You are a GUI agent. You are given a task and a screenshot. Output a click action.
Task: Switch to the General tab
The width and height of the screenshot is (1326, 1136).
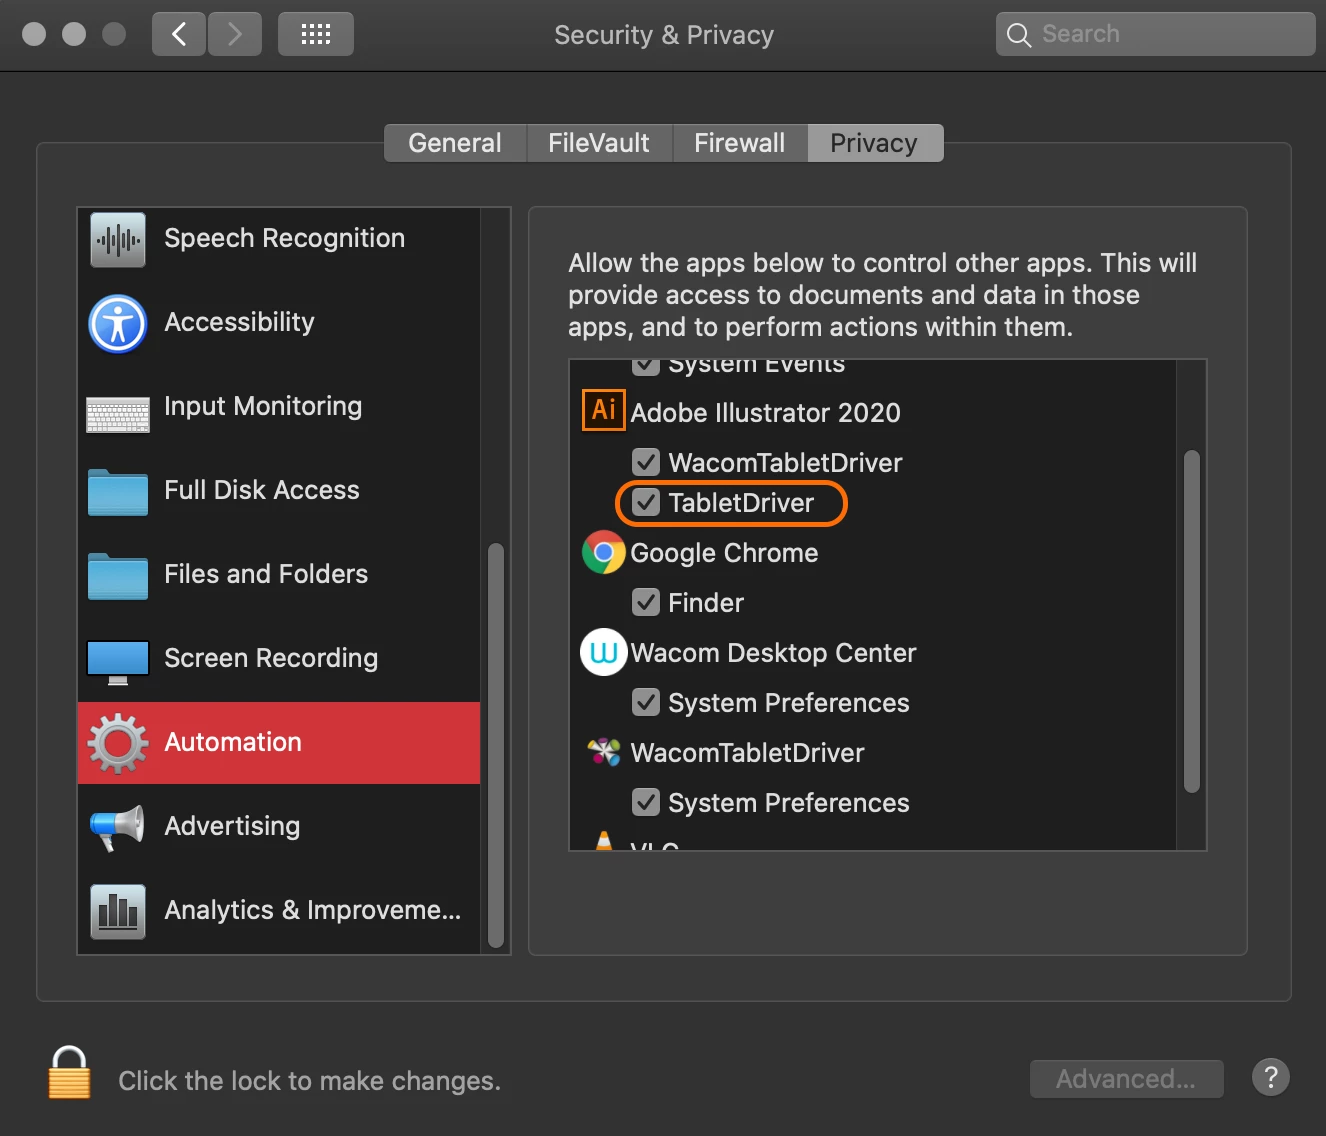pos(455,143)
